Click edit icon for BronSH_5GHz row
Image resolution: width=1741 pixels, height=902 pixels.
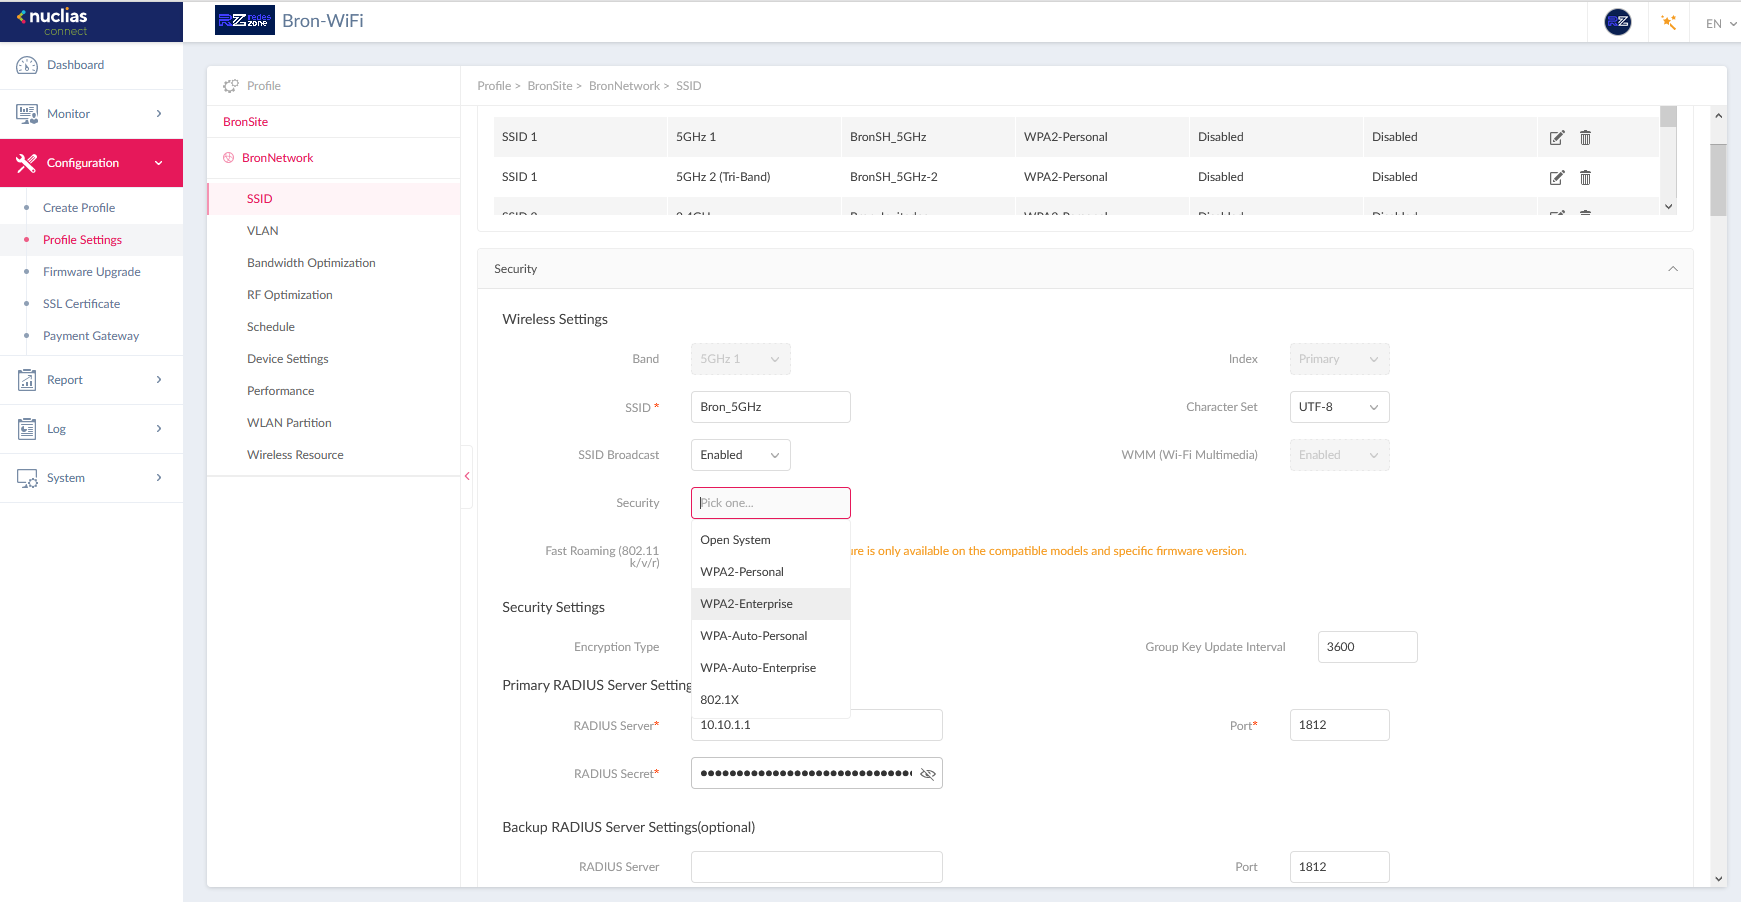pyautogui.click(x=1556, y=138)
